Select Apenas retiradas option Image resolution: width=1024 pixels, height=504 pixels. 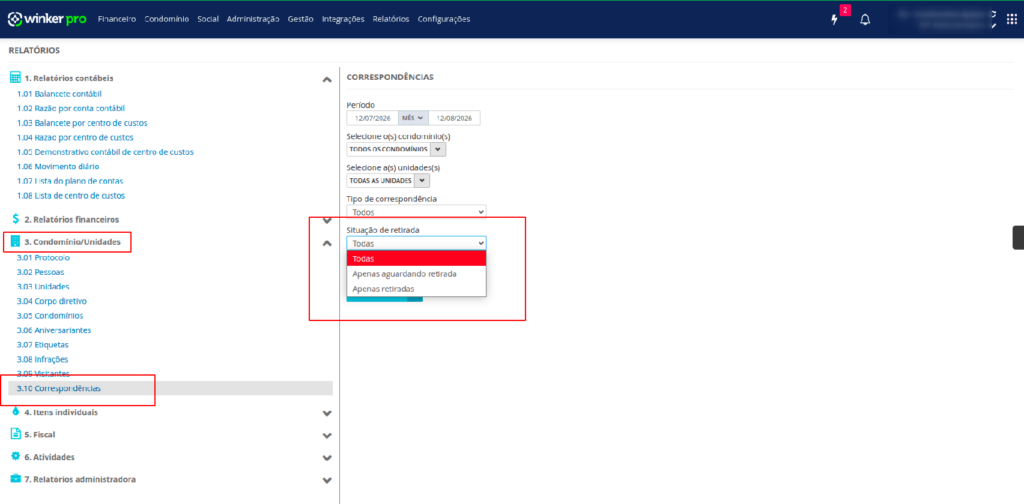(x=417, y=289)
